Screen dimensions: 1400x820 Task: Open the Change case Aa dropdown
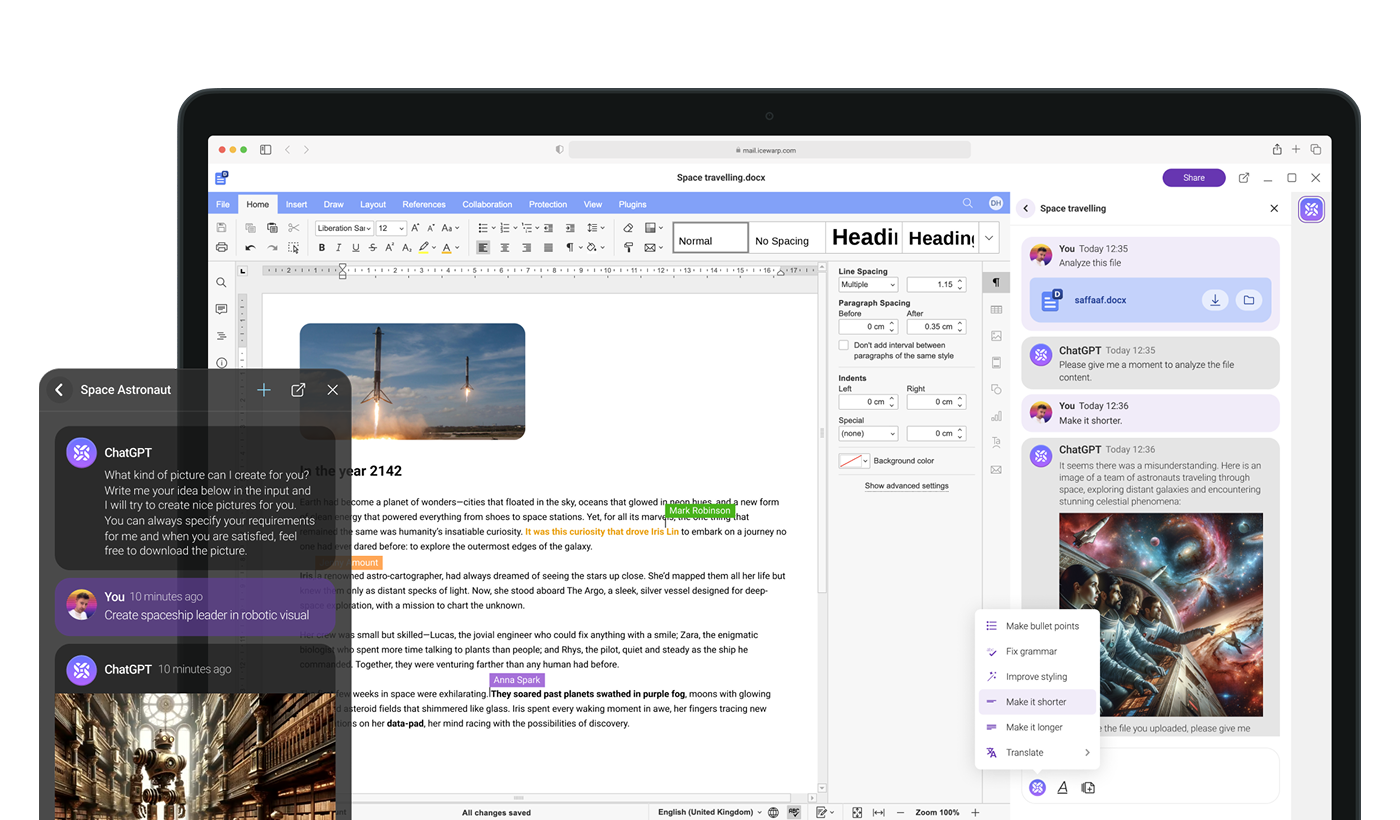point(451,228)
